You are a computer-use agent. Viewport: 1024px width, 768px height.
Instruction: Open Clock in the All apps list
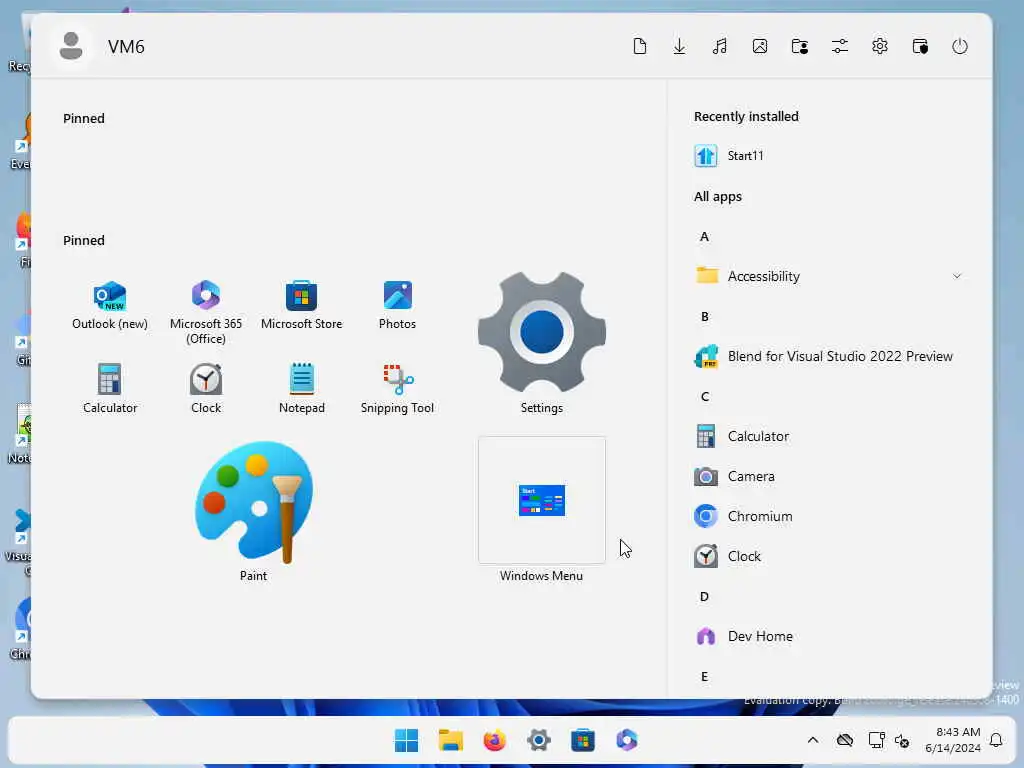pyautogui.click(x=829, y=556)
